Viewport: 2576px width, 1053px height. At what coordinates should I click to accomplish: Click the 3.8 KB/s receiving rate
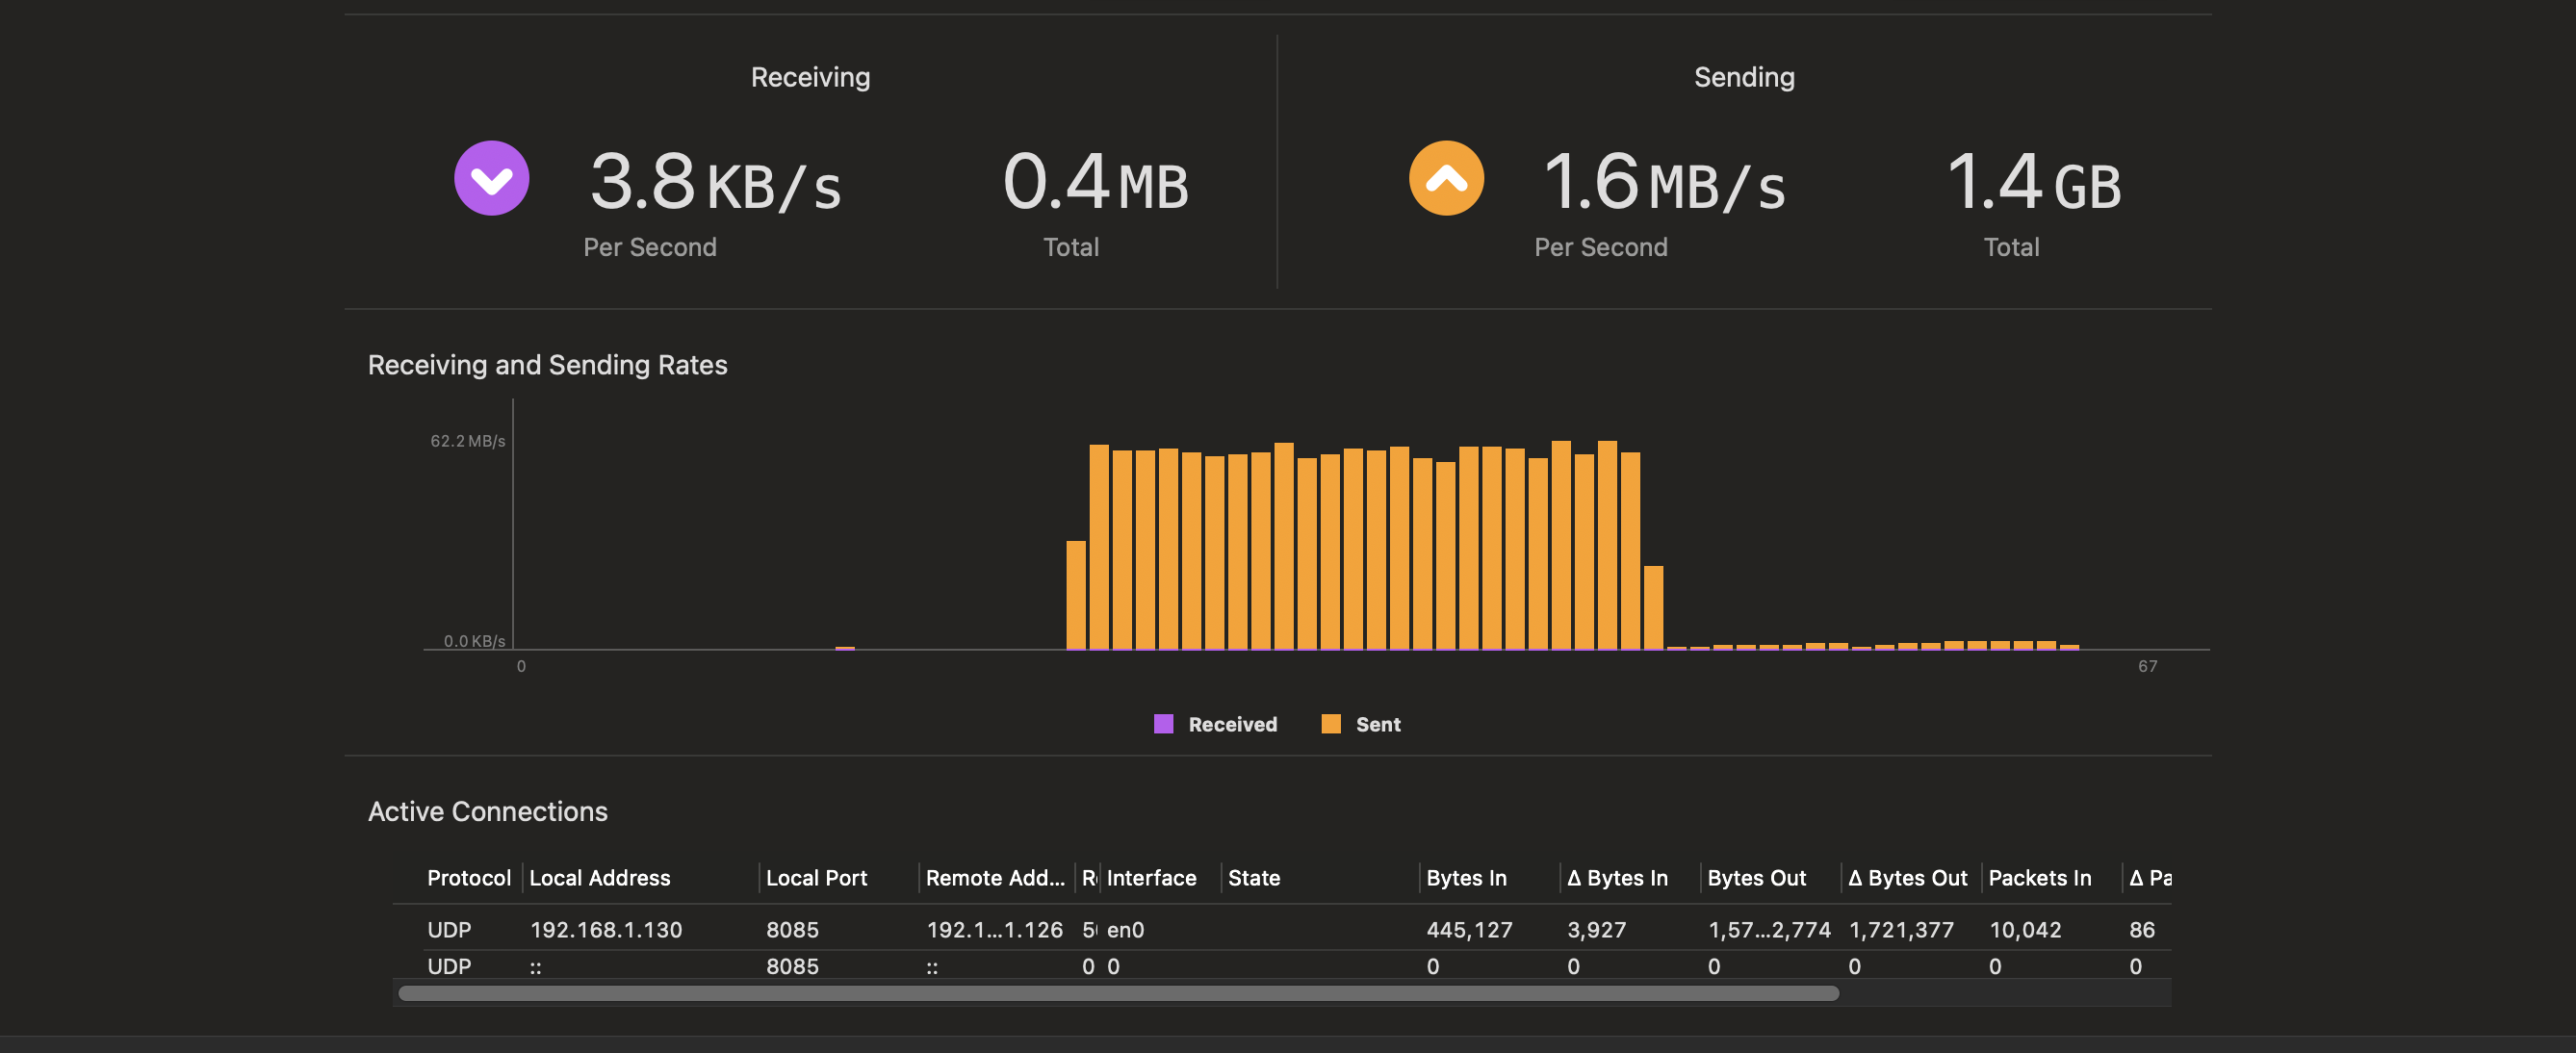pyautogui.click(x=715, y=182)
